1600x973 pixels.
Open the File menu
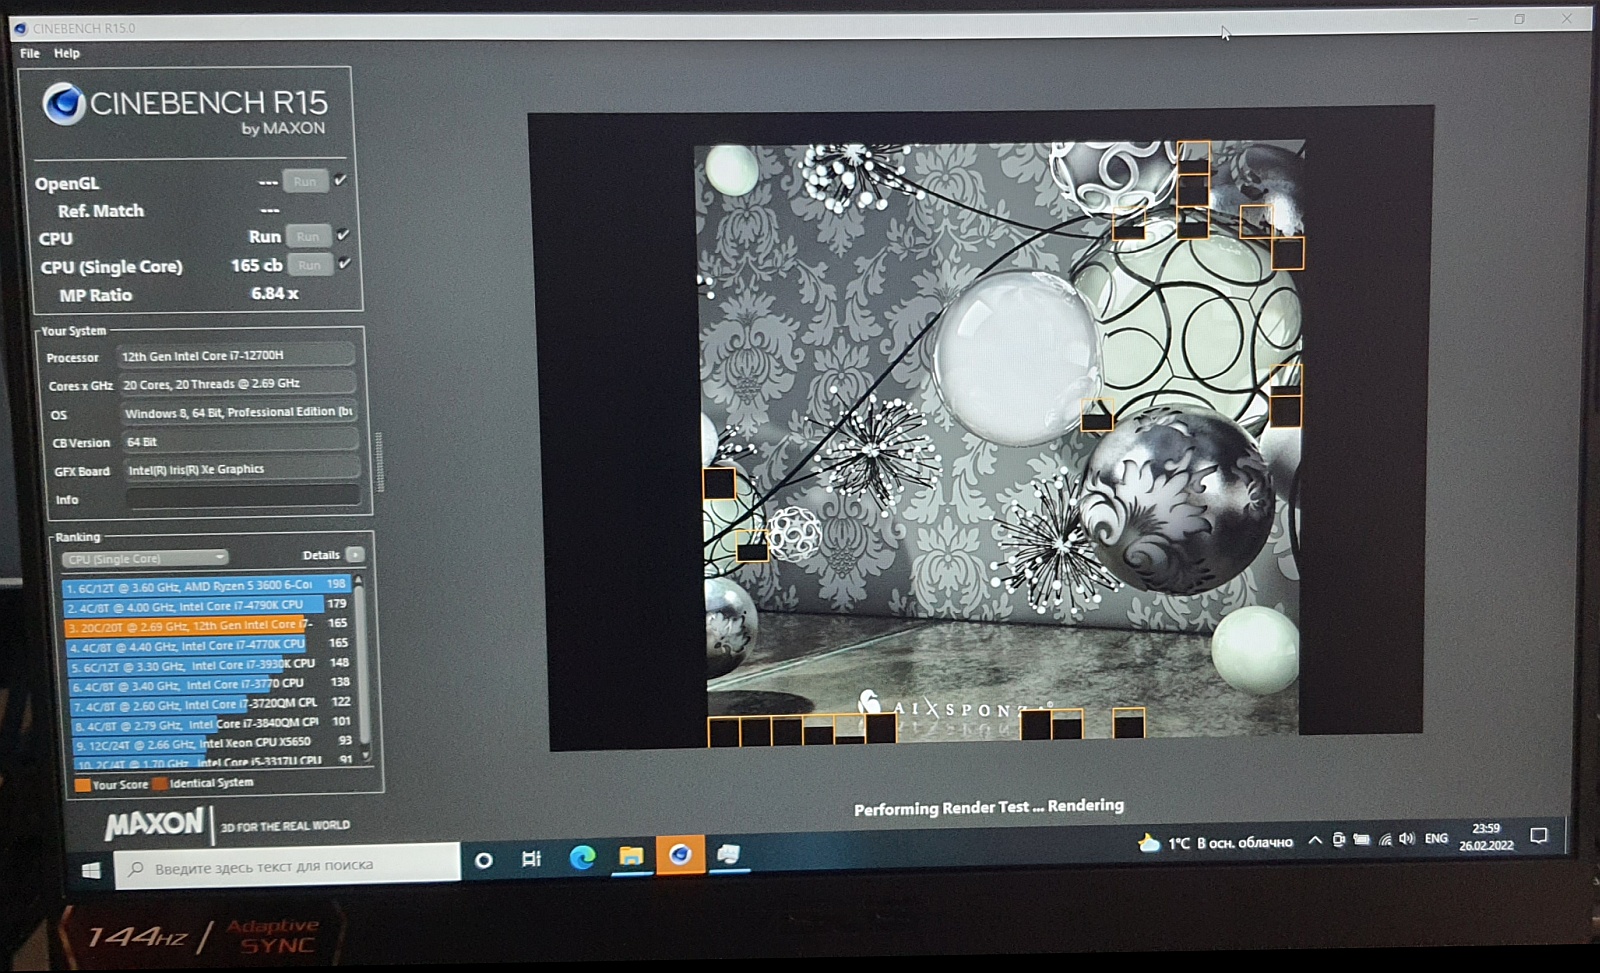coord(30,53)
